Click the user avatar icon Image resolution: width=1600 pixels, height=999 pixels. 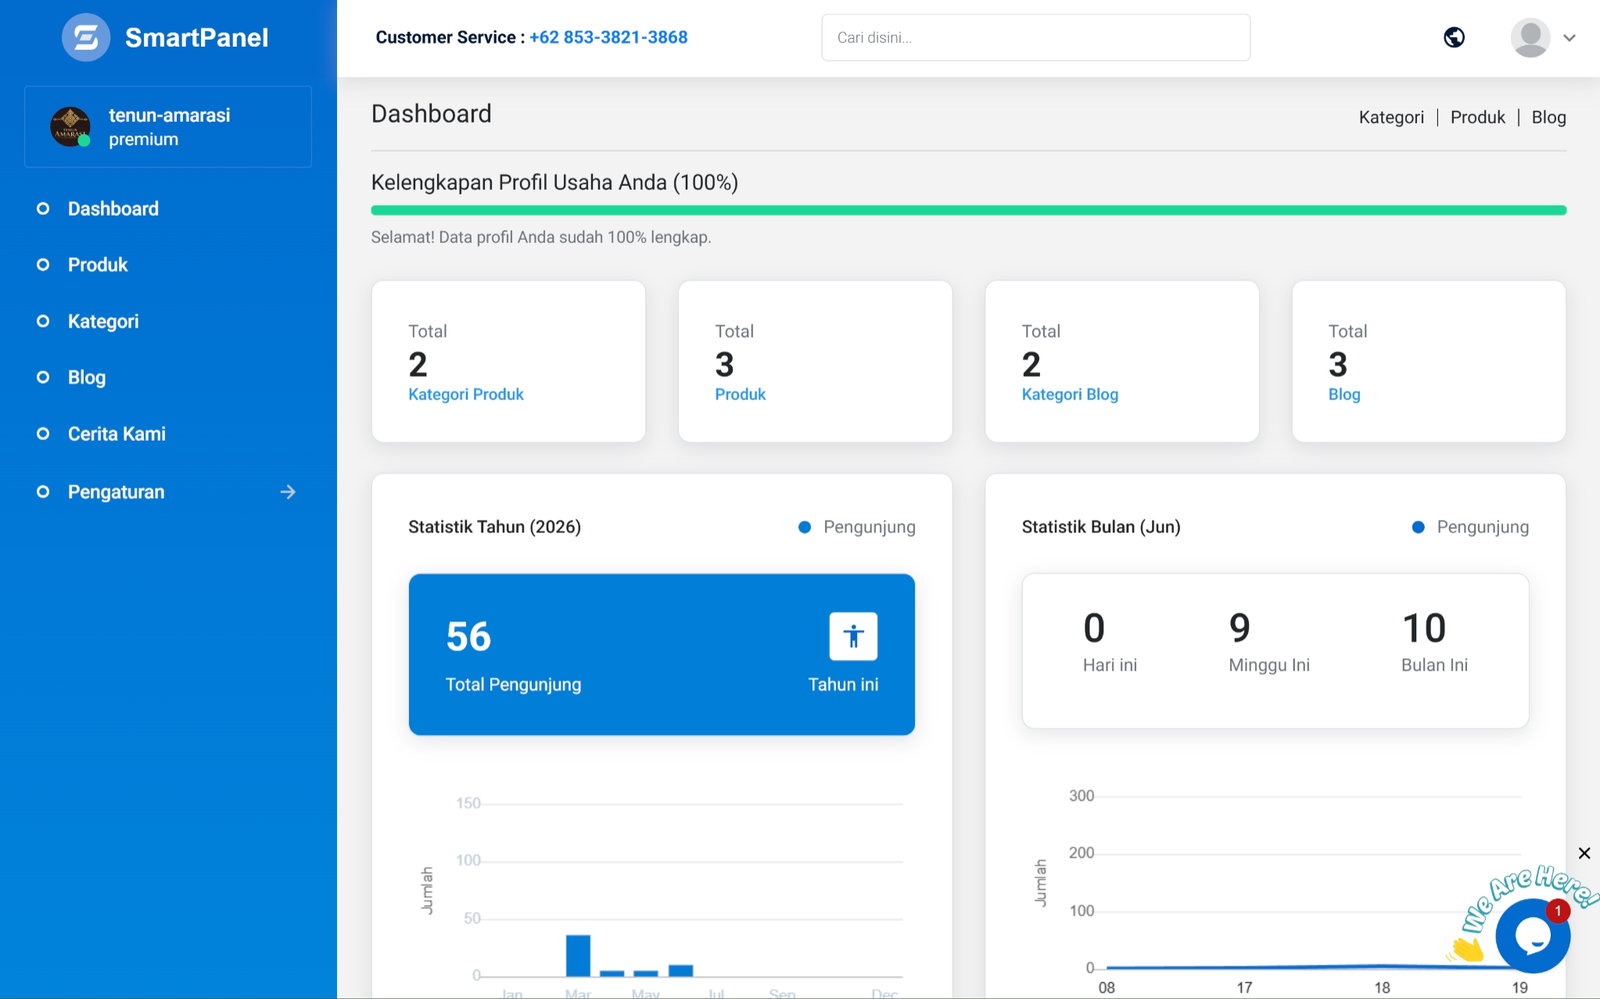[x=1530, y=37]
